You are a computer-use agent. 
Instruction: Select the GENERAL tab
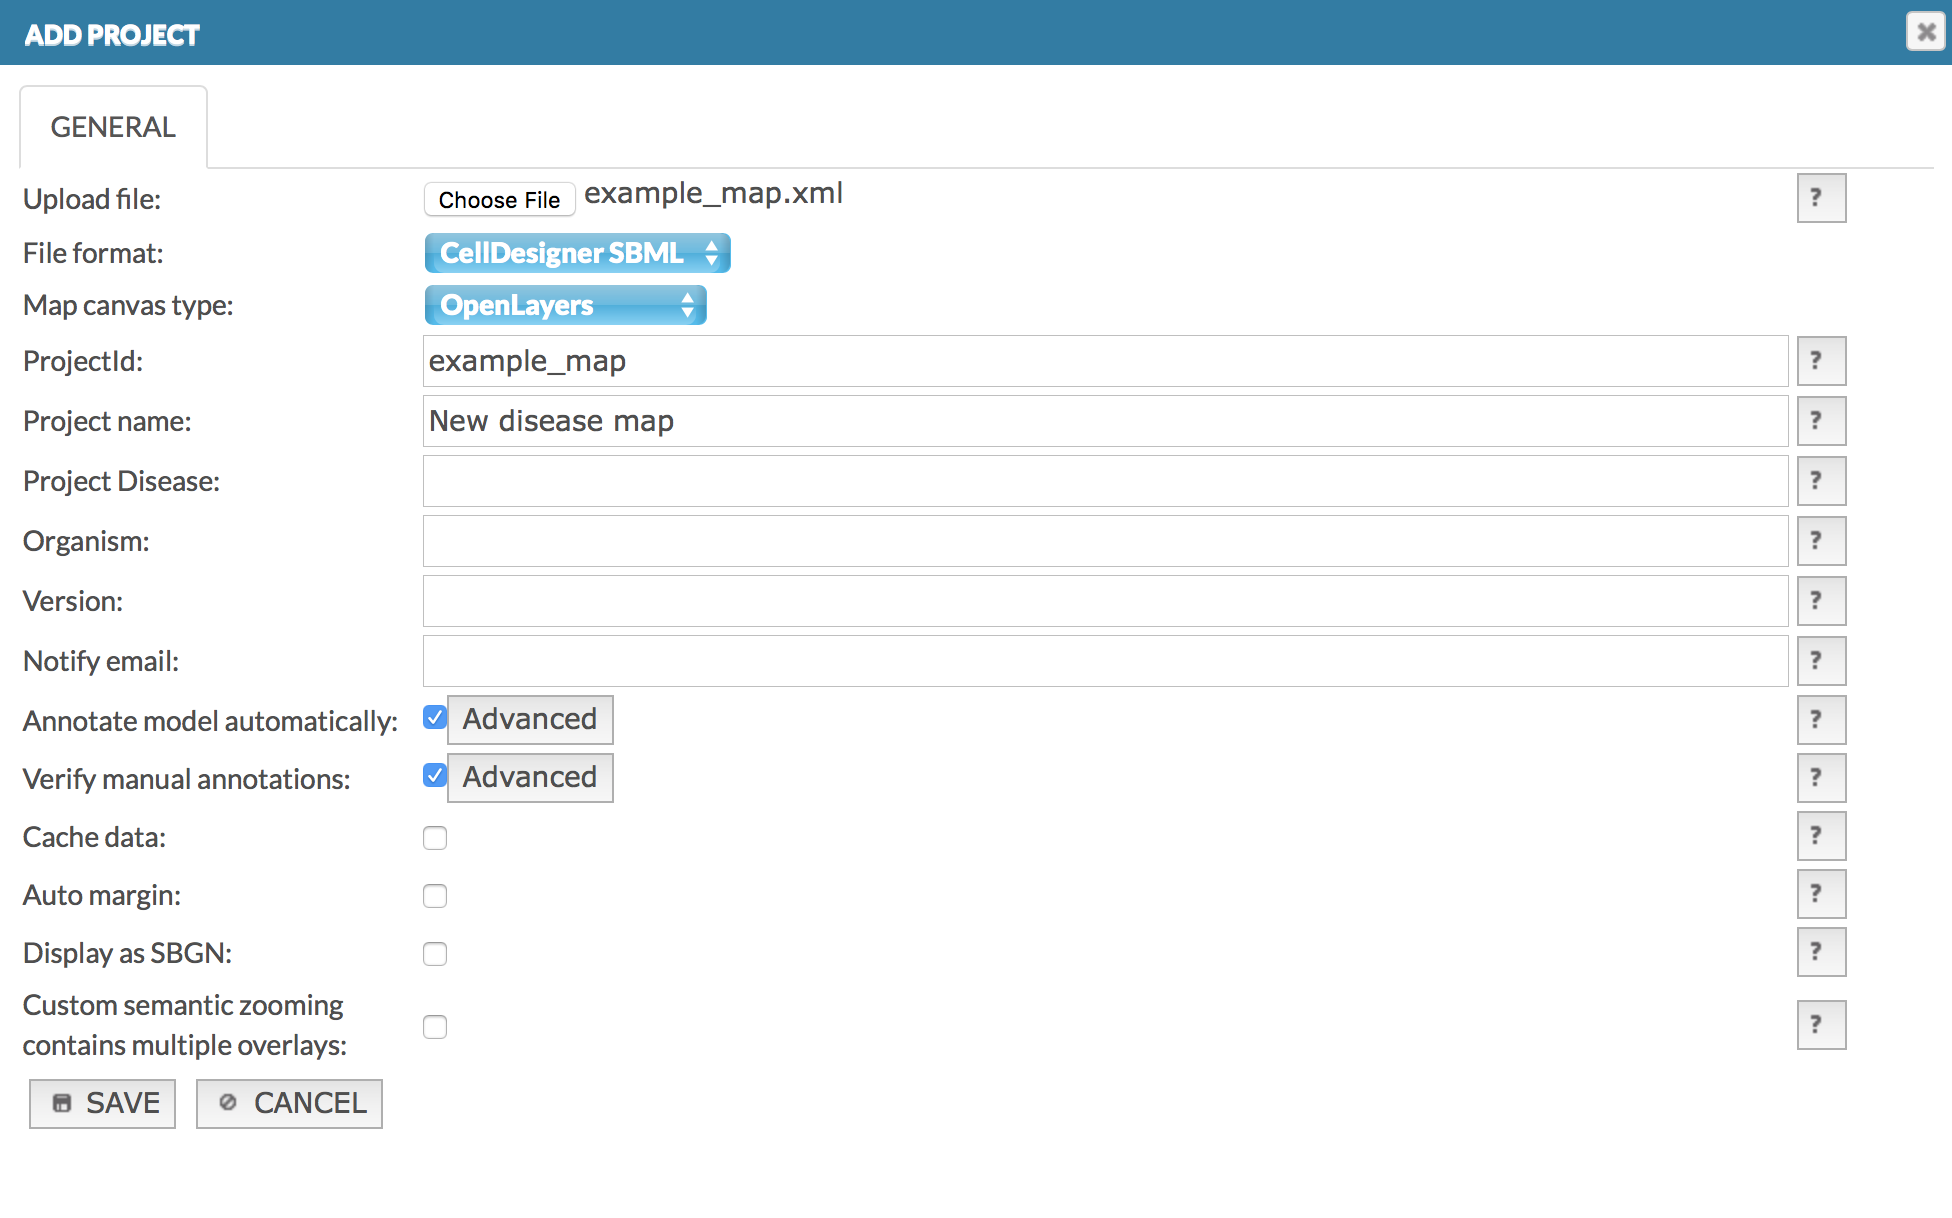click(x=113, y=127)
